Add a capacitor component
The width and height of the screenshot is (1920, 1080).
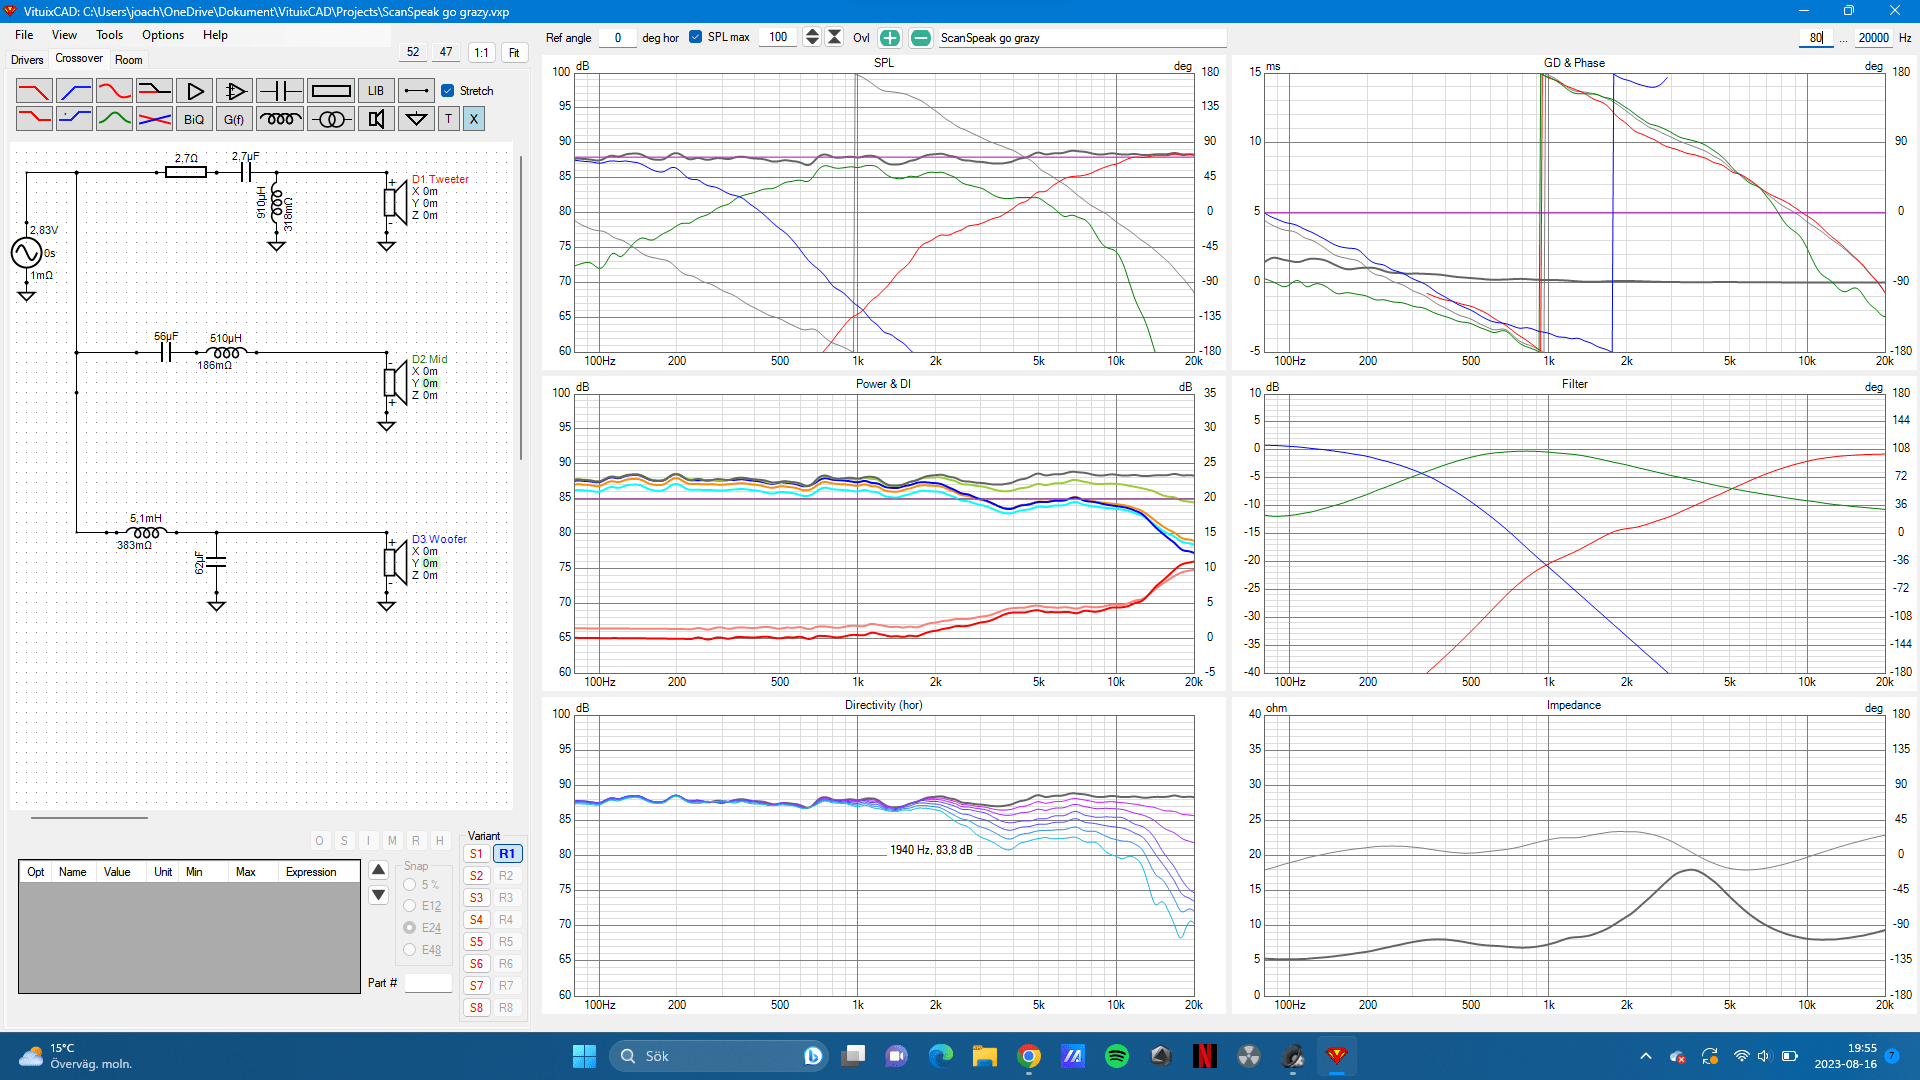point(280,91)
